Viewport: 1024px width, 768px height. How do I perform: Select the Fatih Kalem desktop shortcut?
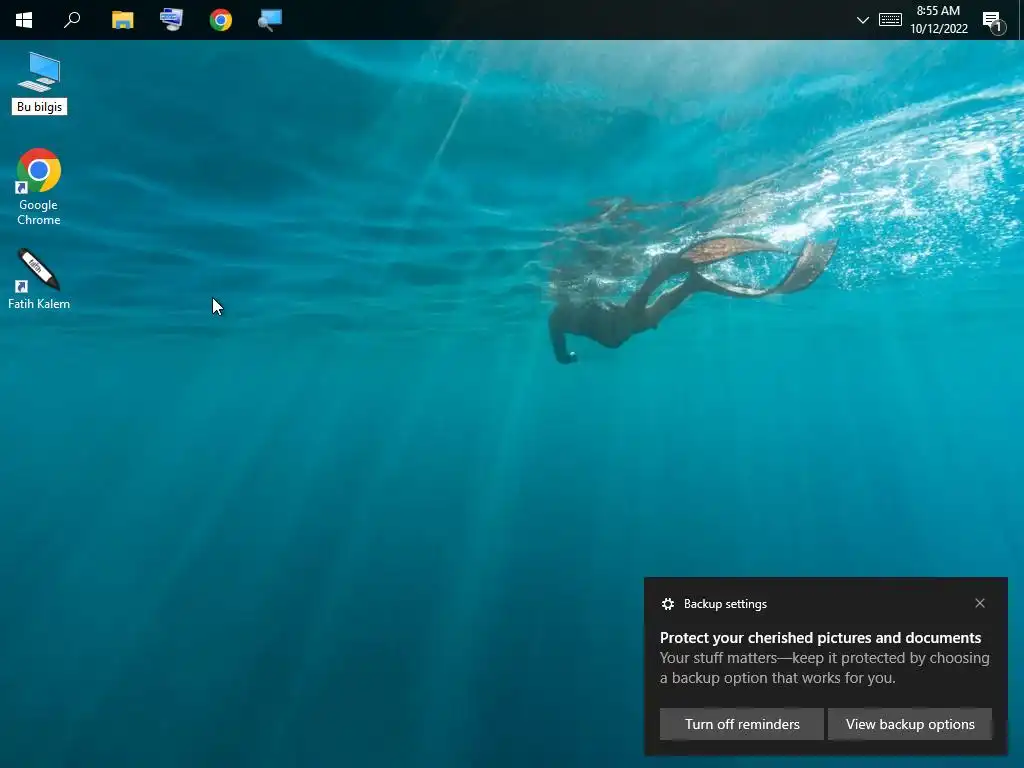point(39,279)
